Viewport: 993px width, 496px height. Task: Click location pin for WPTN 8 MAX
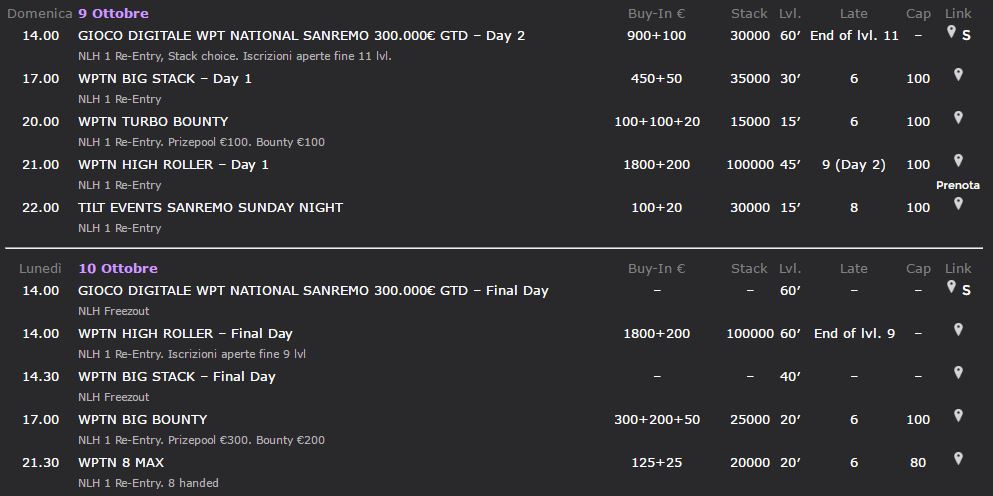coord(958,459)
